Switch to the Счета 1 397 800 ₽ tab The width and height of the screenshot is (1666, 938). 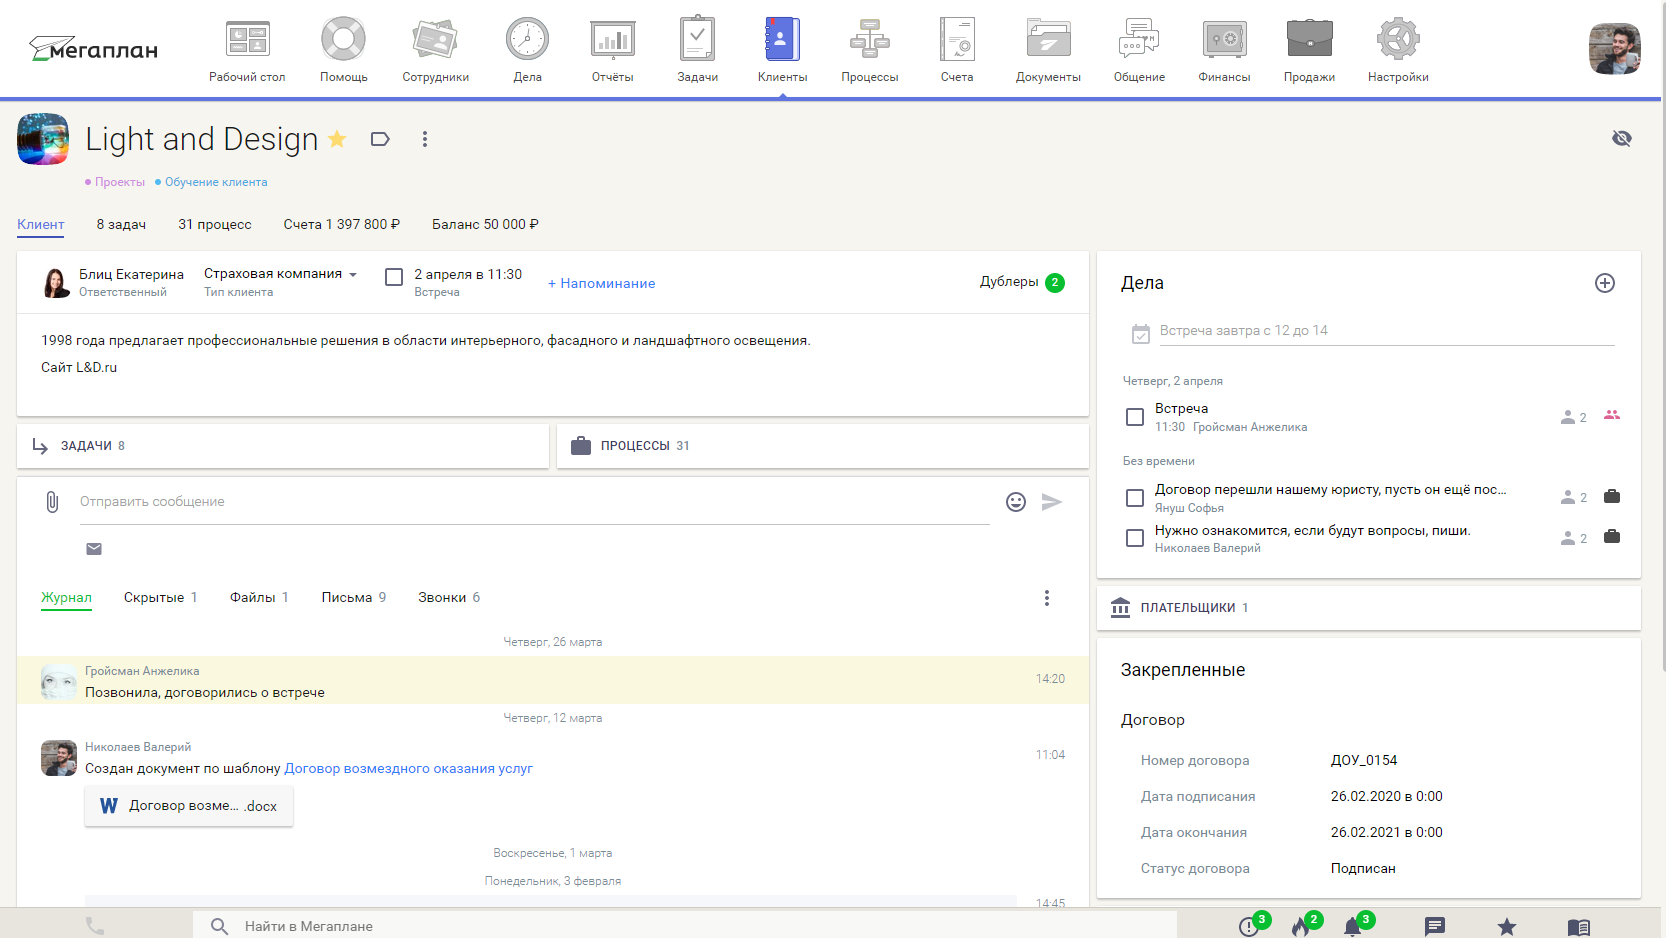pyautogui.click(x=341, y=224)
